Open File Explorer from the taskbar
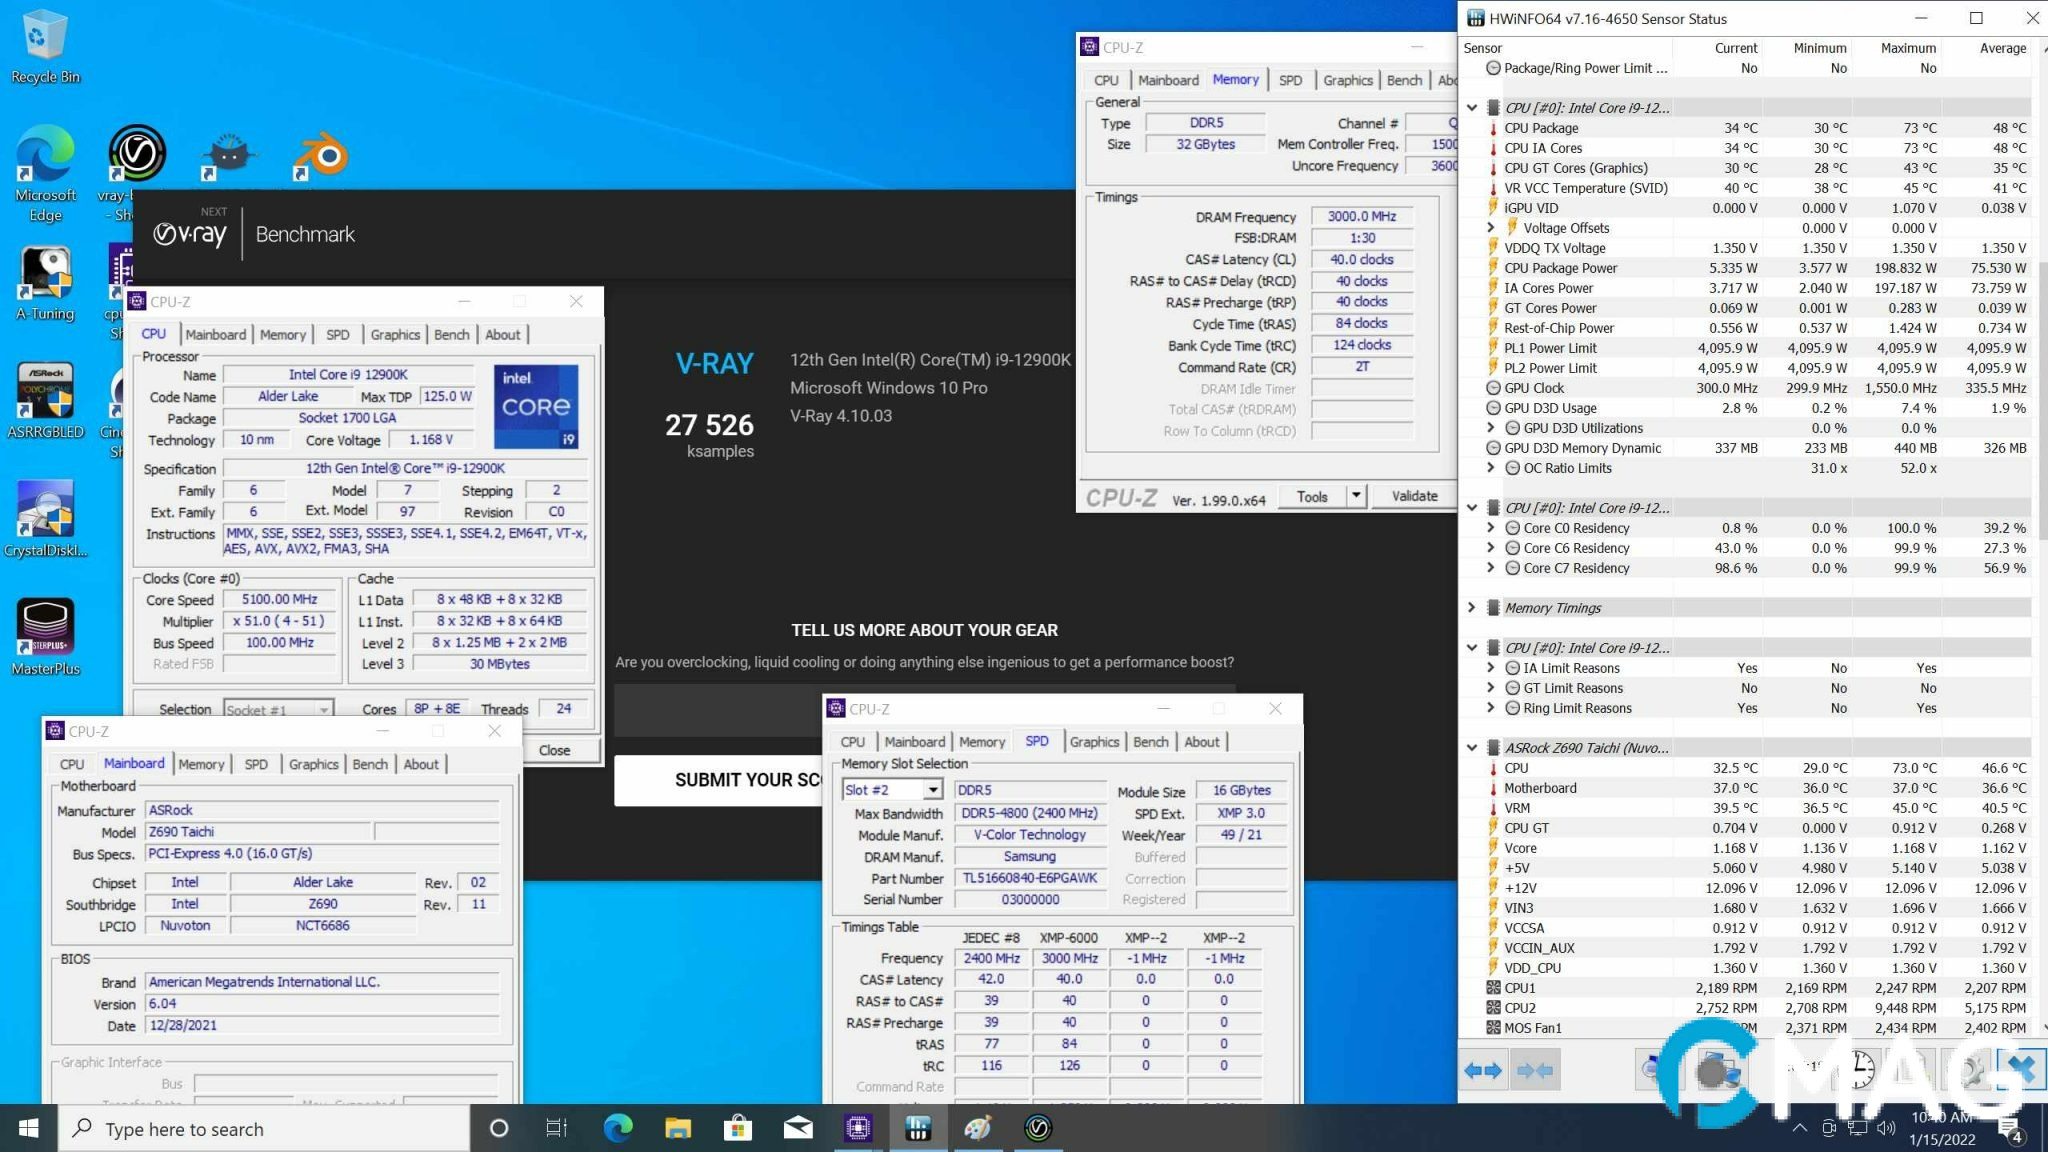The image size is (2048, 1152). coord(678,1128)
